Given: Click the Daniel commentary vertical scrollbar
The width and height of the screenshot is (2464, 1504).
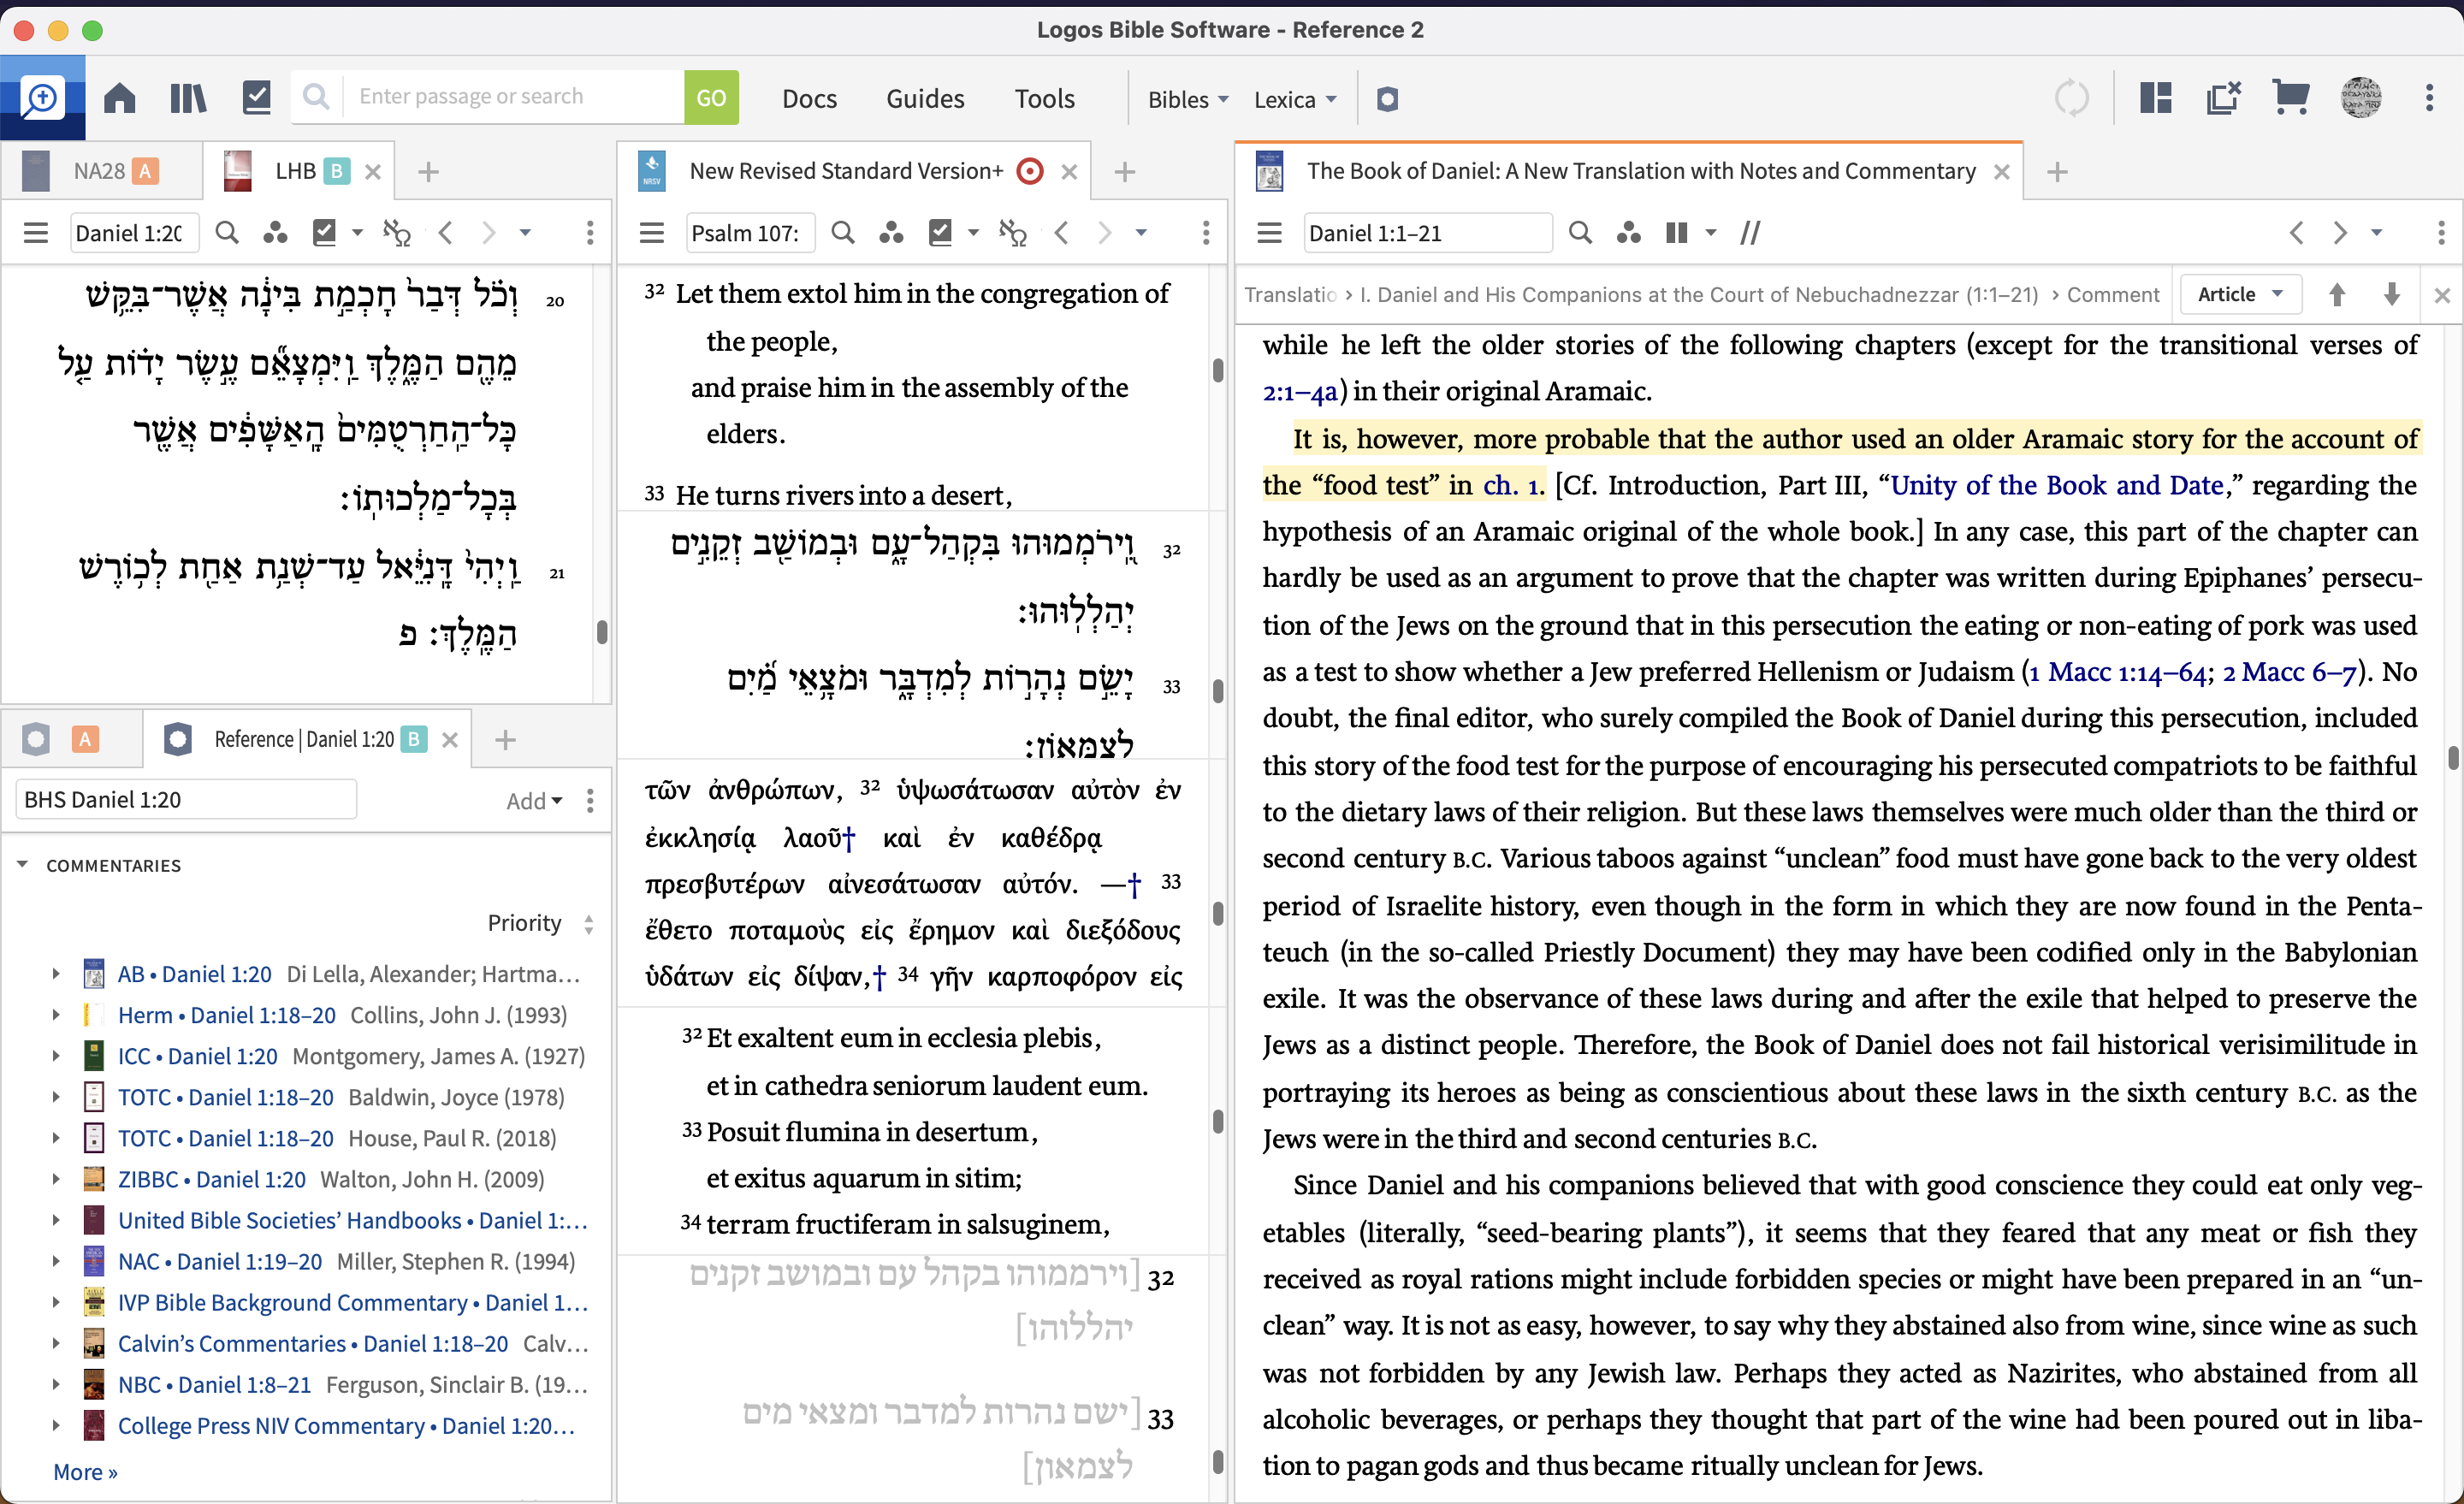Looking at the screenshot, I should [x=2453, y=757].
